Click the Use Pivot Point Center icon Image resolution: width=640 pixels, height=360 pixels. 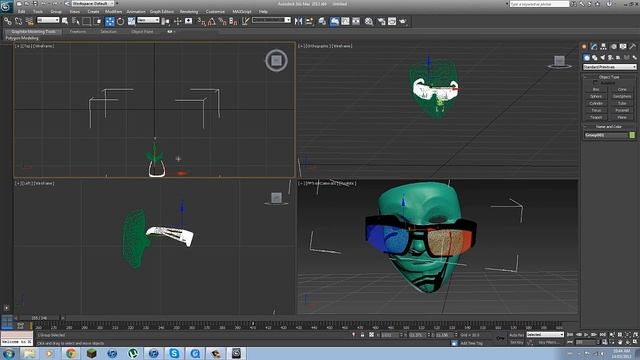click(166, 21)
